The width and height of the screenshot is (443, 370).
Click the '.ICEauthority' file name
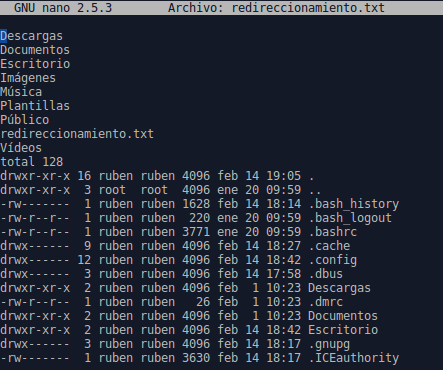[354, 358]
